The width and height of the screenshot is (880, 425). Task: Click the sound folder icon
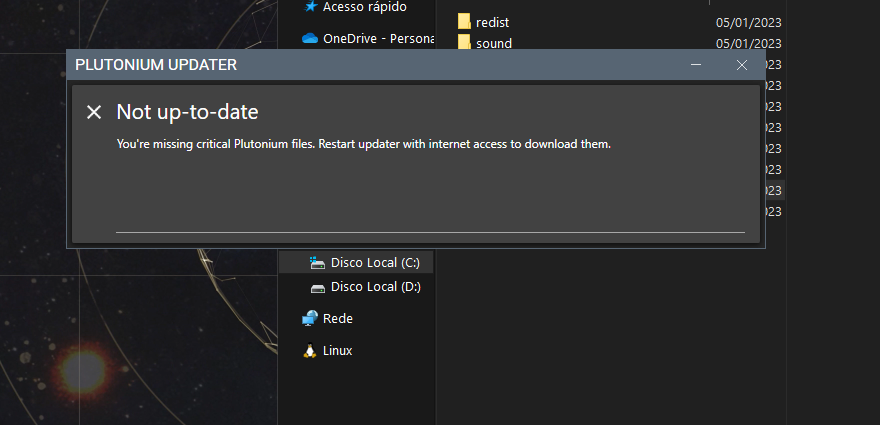464,42
